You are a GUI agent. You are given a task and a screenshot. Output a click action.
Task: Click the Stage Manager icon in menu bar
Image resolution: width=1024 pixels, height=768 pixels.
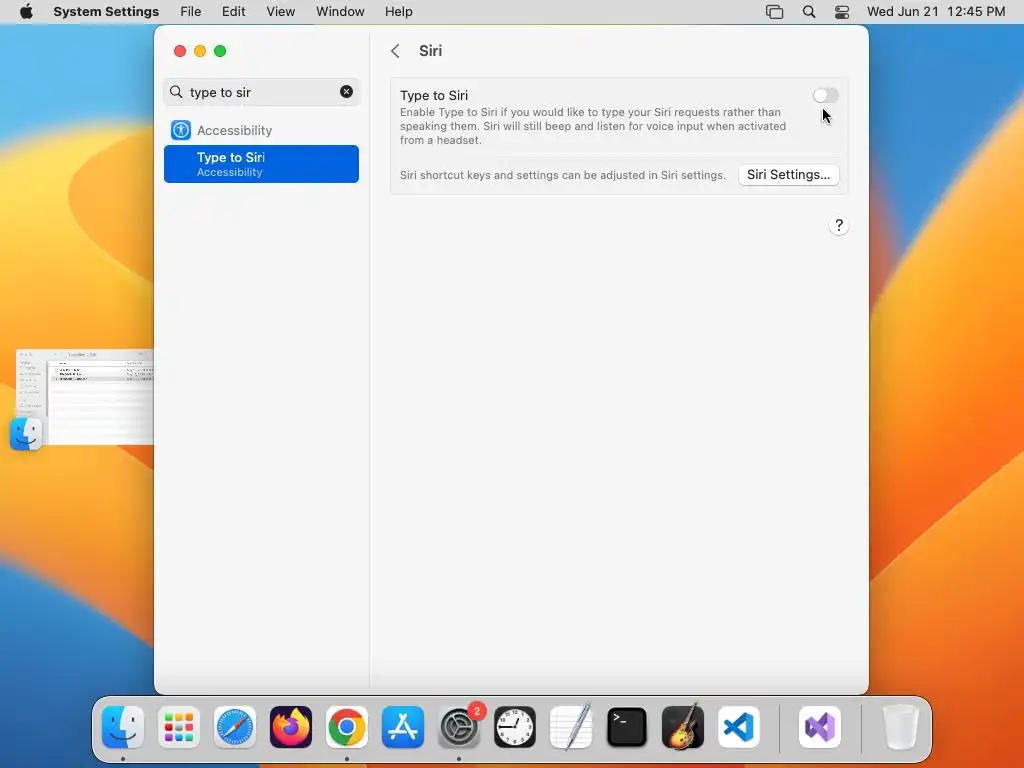pos(775,12)
